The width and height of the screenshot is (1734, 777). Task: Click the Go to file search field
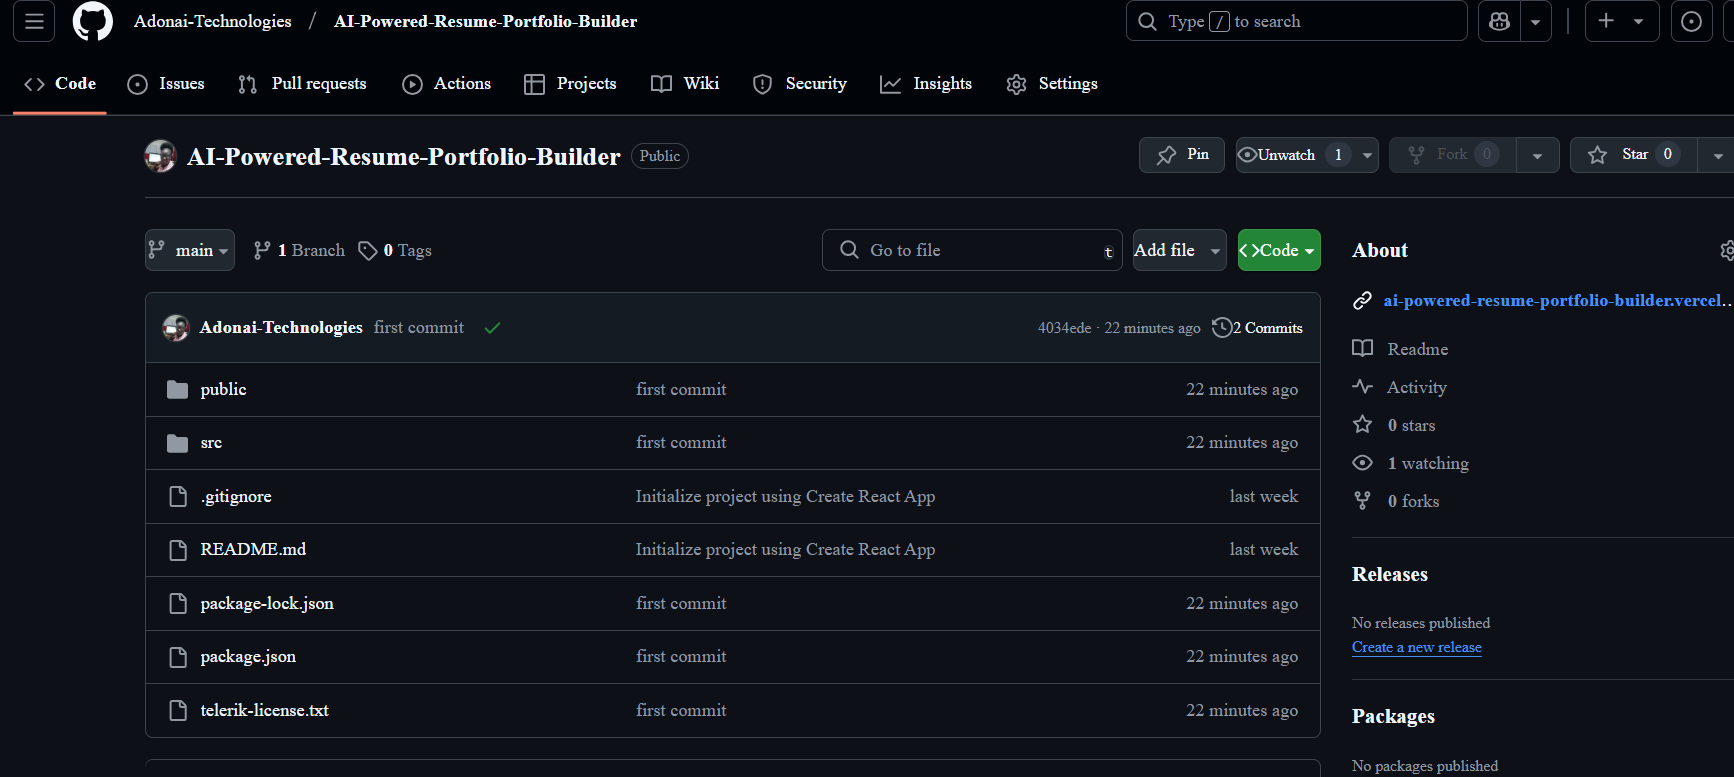[973, 250]
